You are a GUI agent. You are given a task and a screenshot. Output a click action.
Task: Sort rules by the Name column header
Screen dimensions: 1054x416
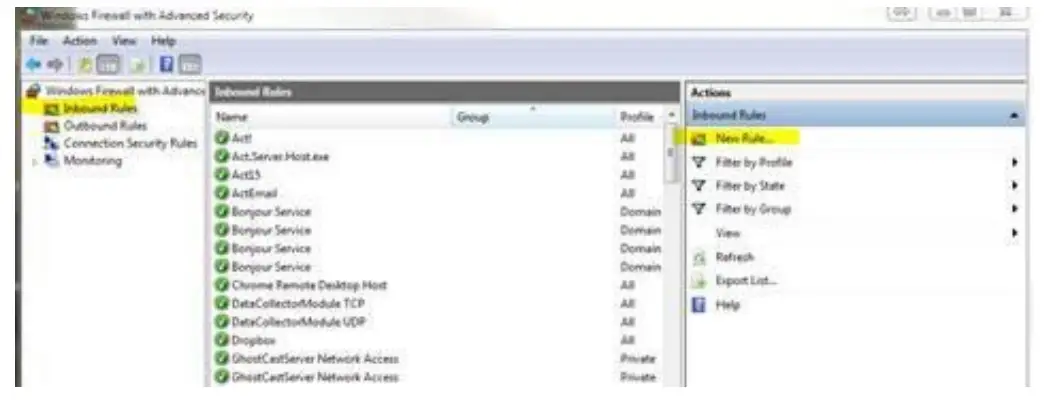point(331,117)
